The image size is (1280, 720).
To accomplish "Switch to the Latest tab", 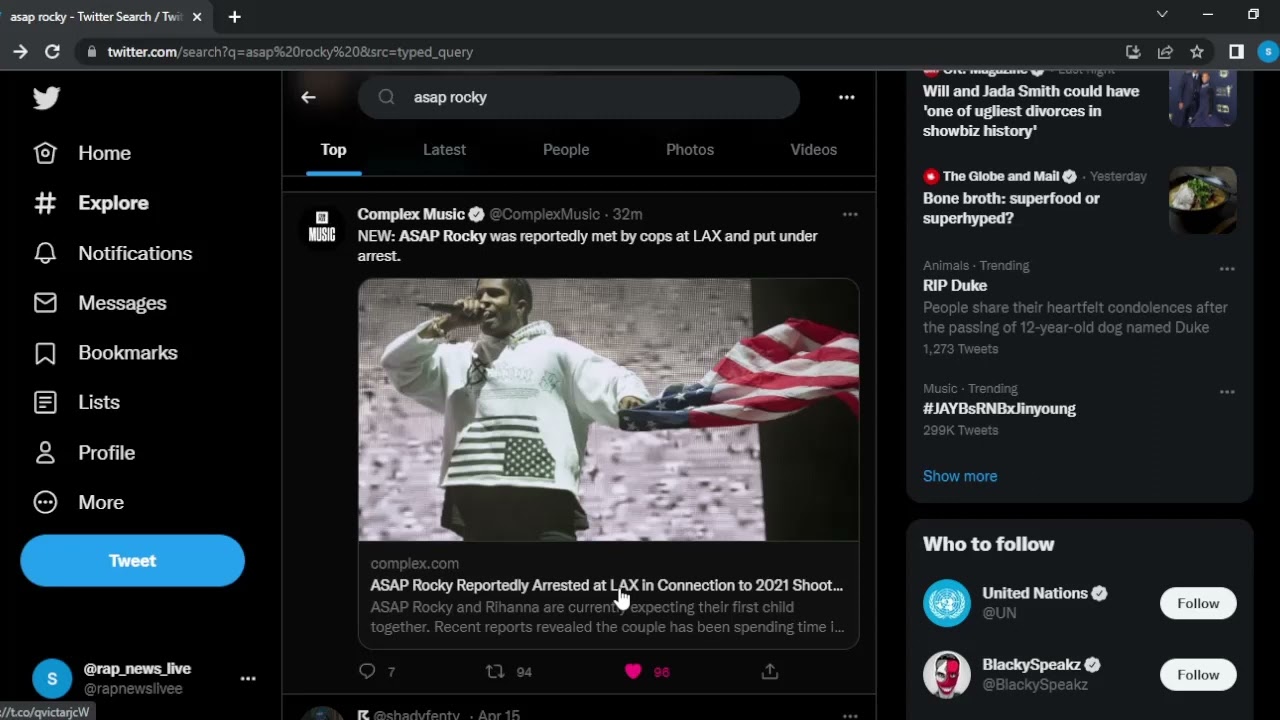I will pyautogui.click(x=444, y=150).
